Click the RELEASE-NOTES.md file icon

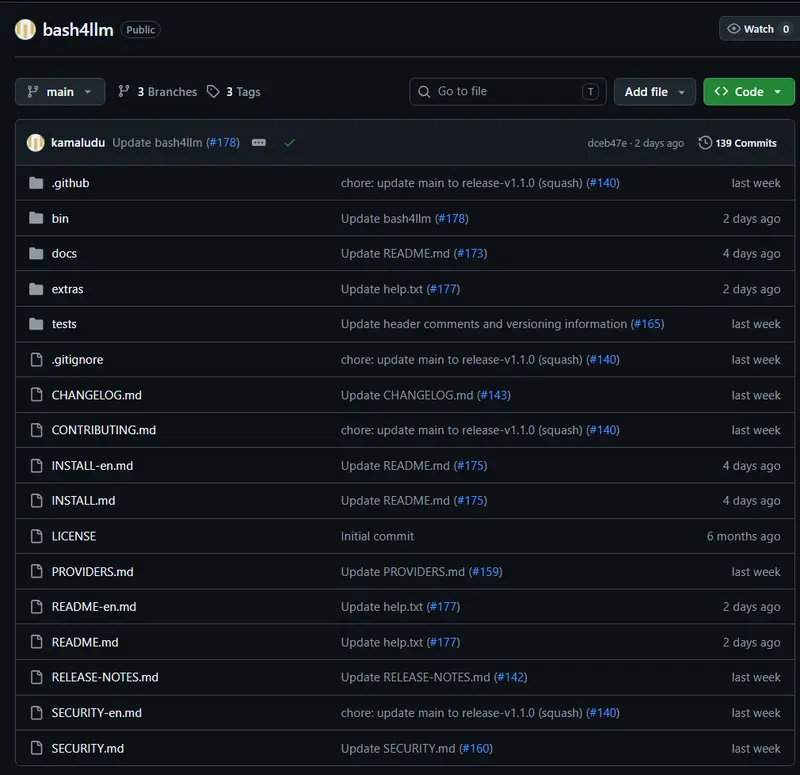point(36,677)
